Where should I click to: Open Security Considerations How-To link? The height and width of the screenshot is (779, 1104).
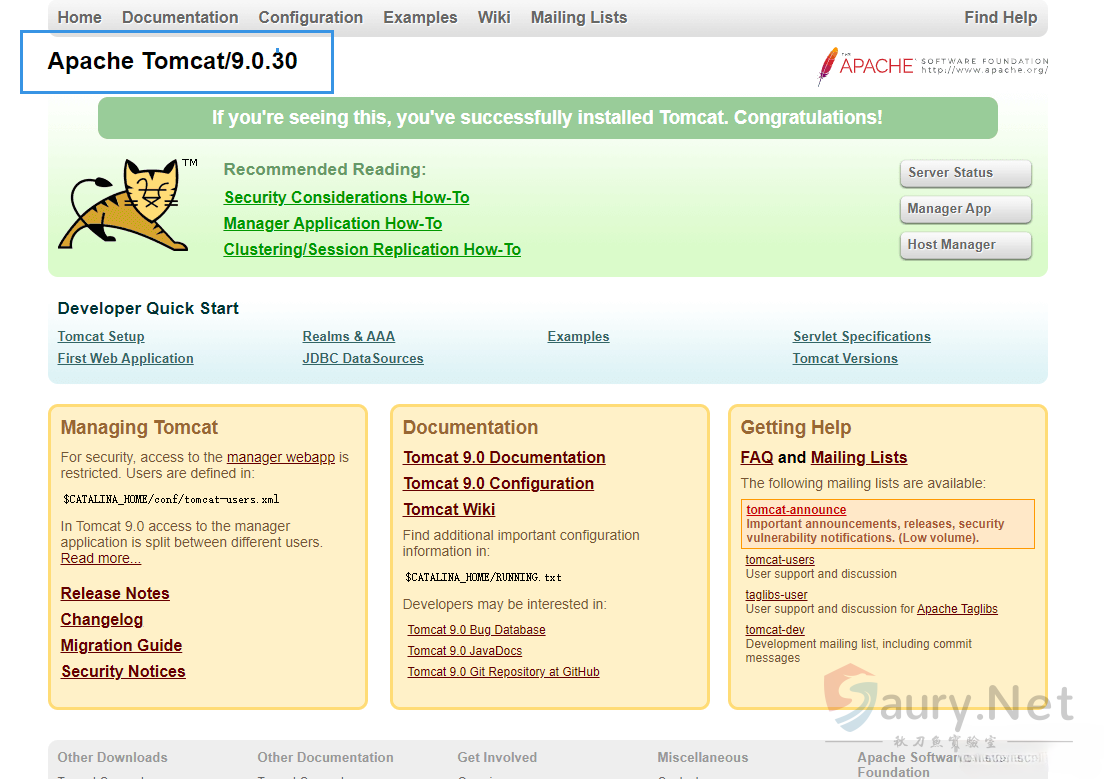(346, 198)
